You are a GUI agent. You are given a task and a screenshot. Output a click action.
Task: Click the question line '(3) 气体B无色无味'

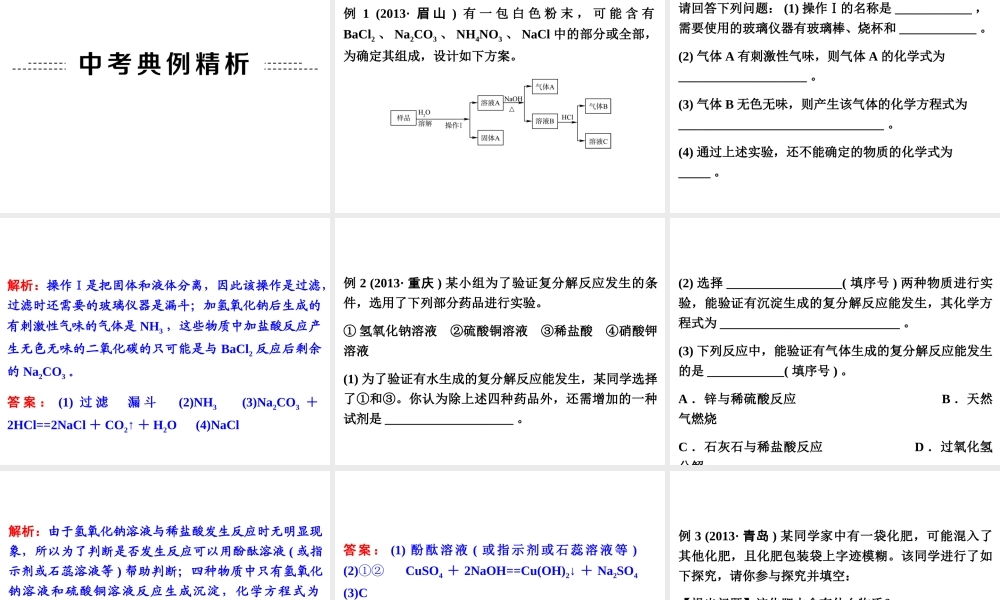point(823,104)
